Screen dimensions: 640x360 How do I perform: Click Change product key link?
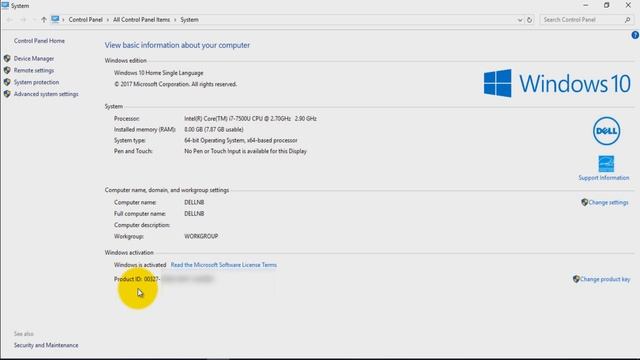pyautogui.click(x=605, y=279)
